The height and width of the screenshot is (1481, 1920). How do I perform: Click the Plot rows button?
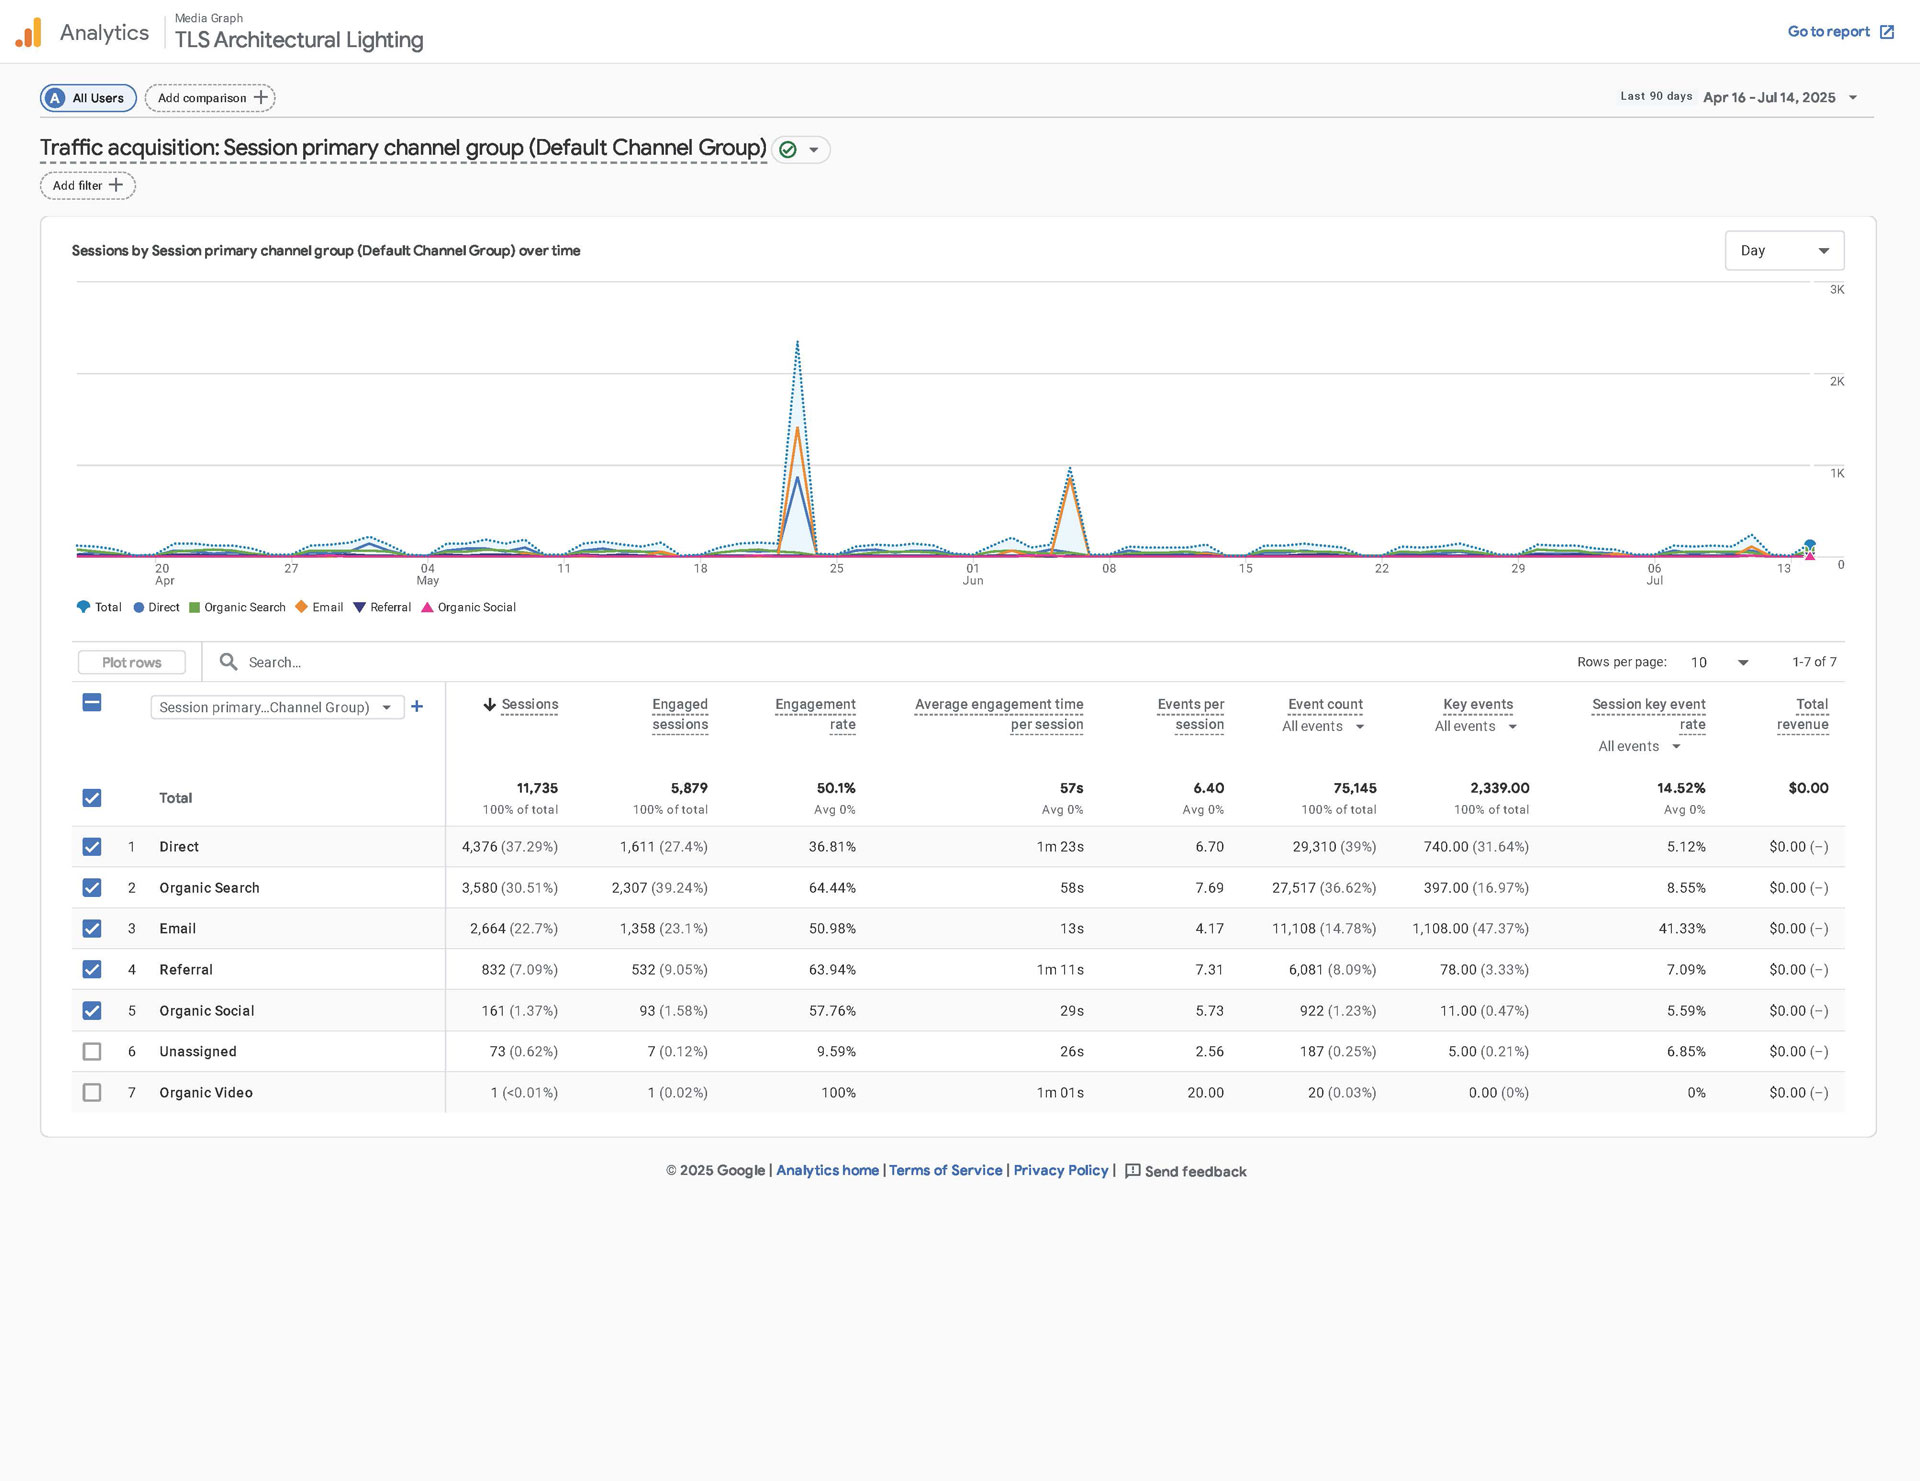coord(132,663)
